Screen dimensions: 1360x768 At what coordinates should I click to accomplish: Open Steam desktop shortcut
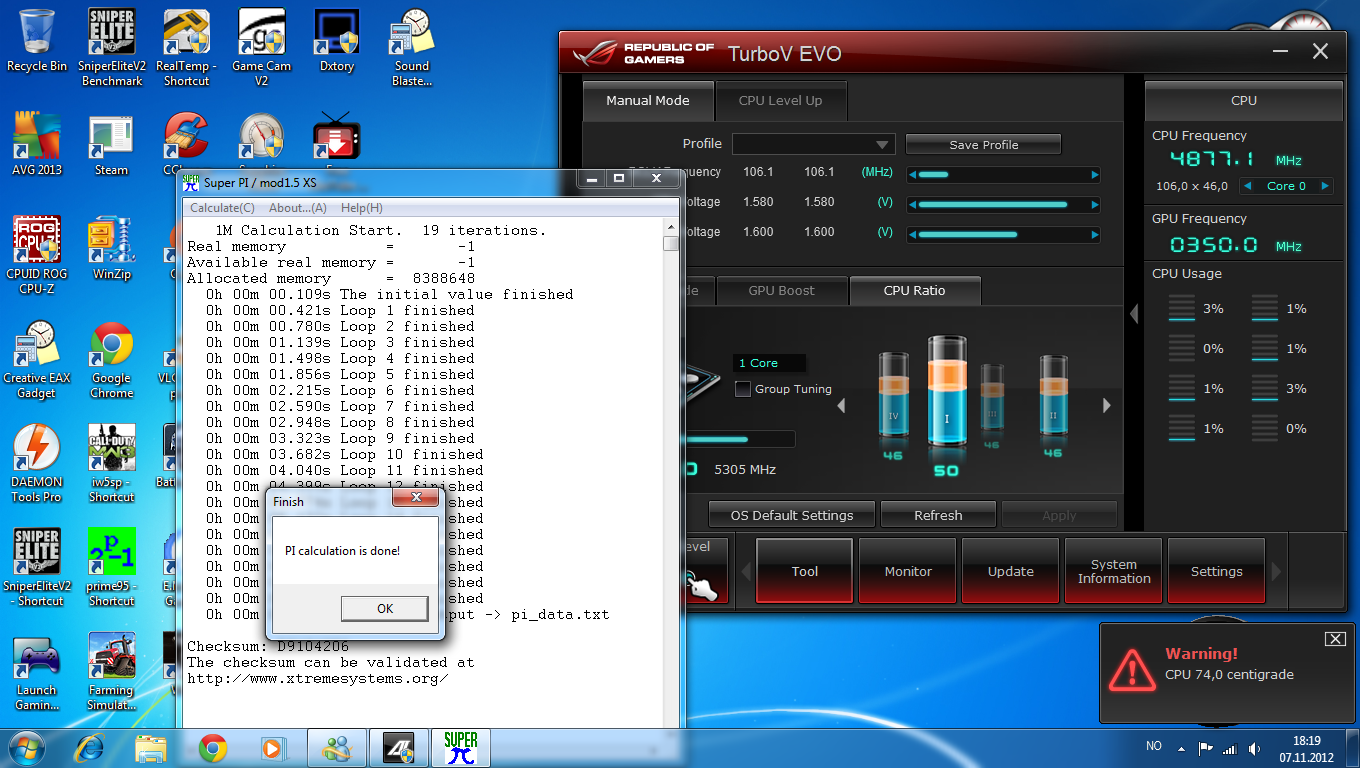tap(111, 145)
